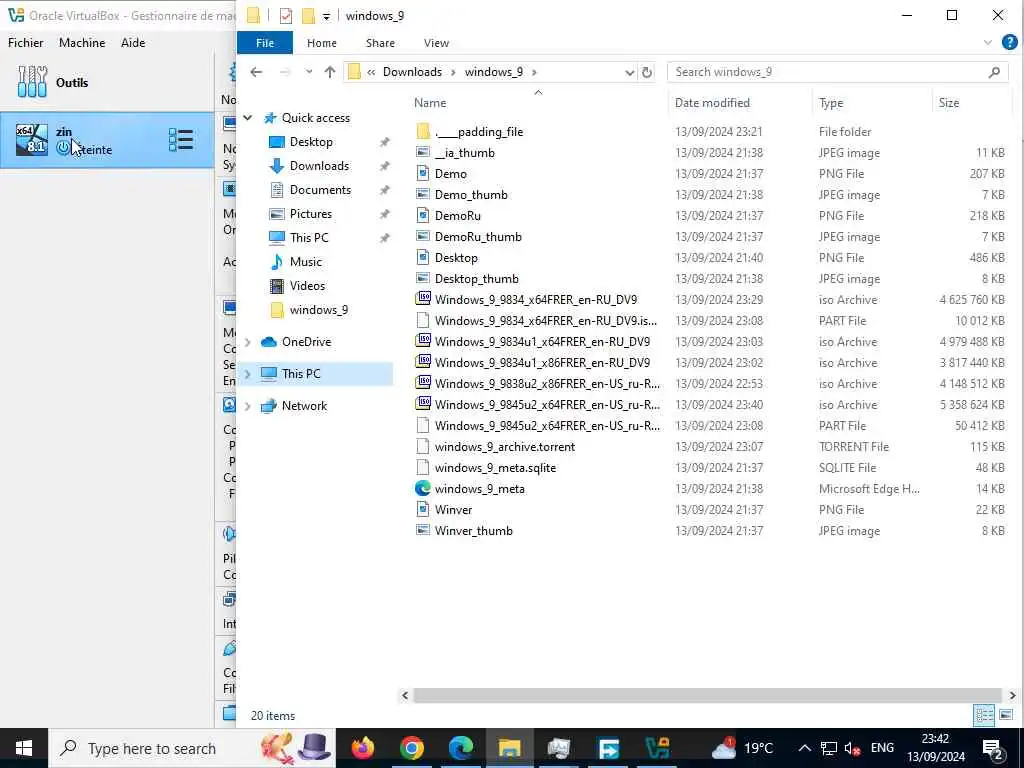Select the Desktop PNG file row
Image resolution: width=1024 pixels, height=768 pixels.
point(710,258)
